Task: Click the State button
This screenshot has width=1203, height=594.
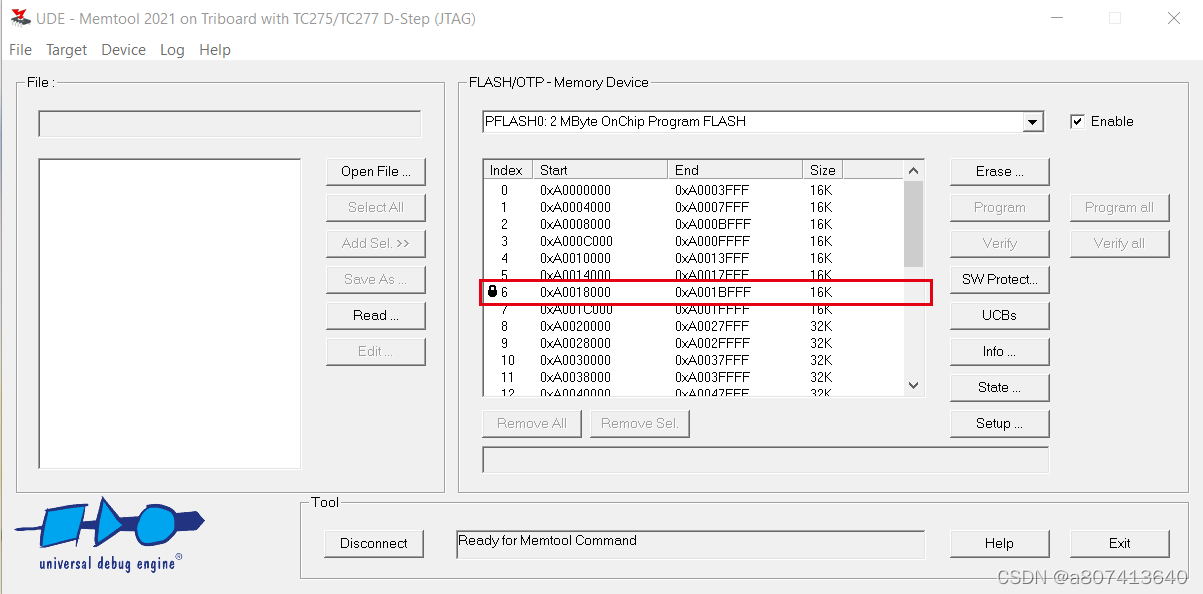Action: [1000, 387]
